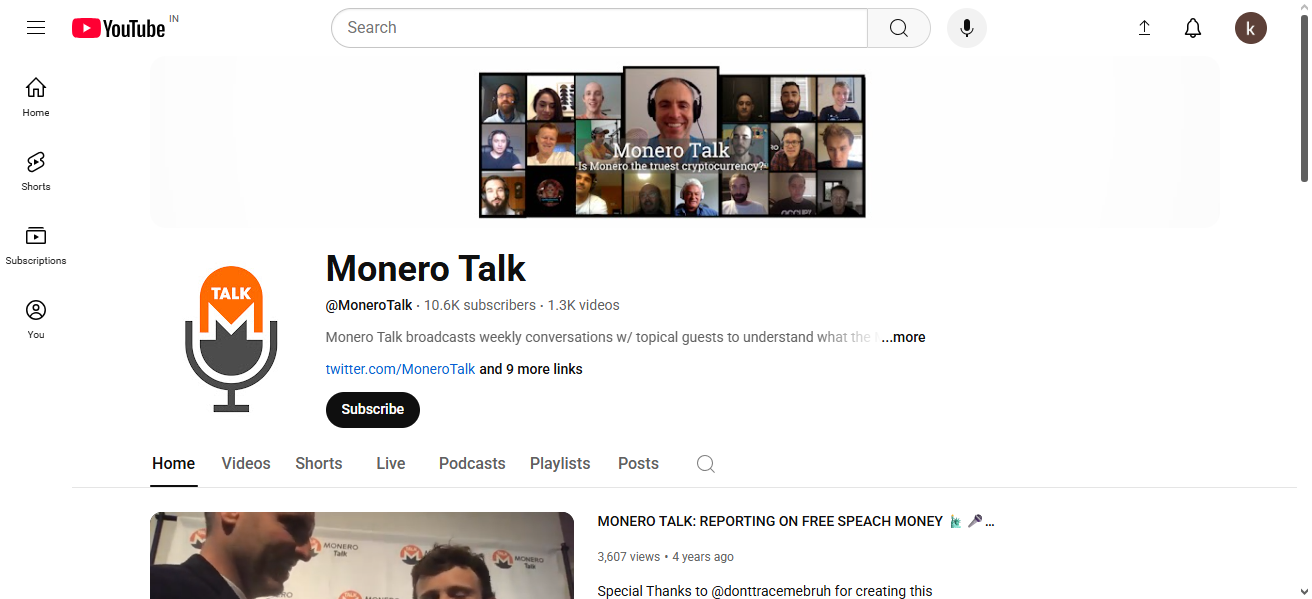This screenshot has height=599, width=1312.
Task: Open the You sidebar section
Action: click(36, 319)
